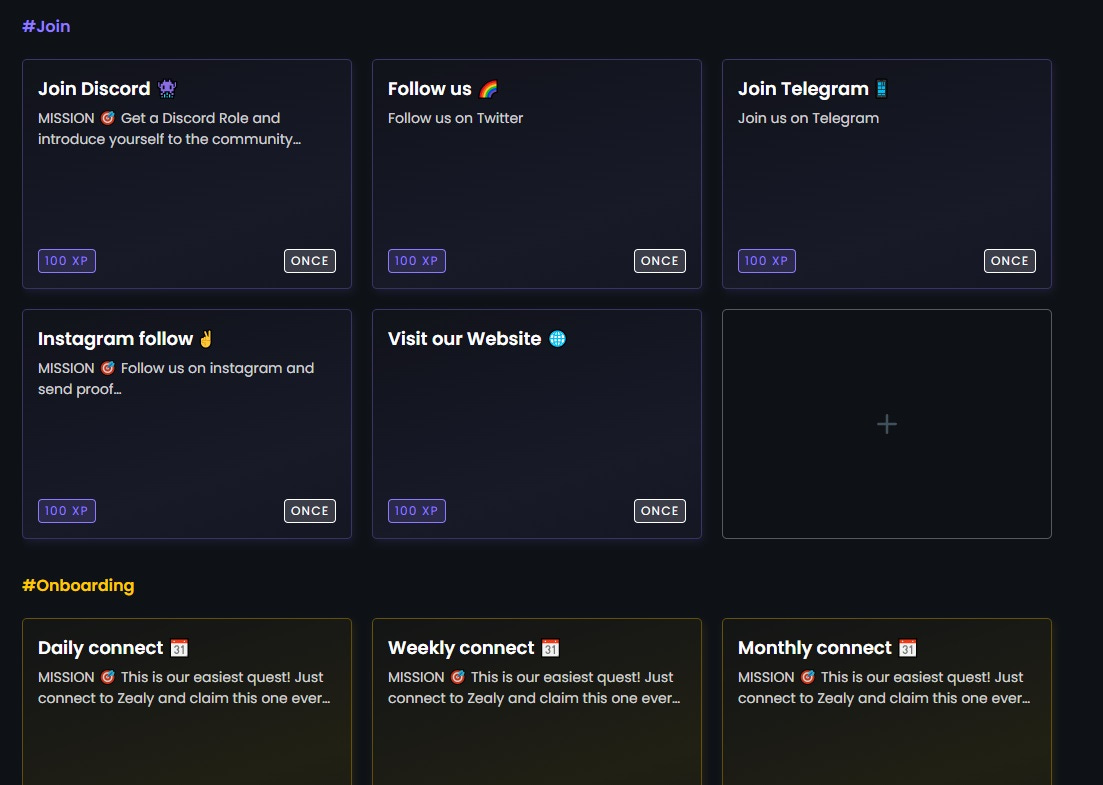Open the Join Discord quest title

[94, 89]
